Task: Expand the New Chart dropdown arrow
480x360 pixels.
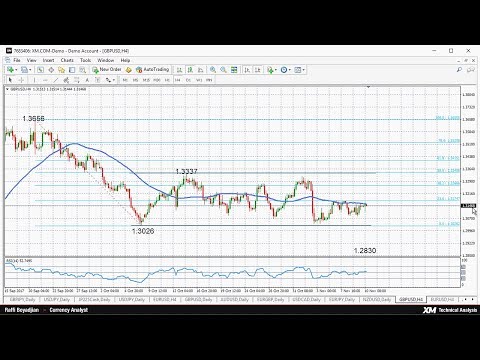Action: point(16,70)
